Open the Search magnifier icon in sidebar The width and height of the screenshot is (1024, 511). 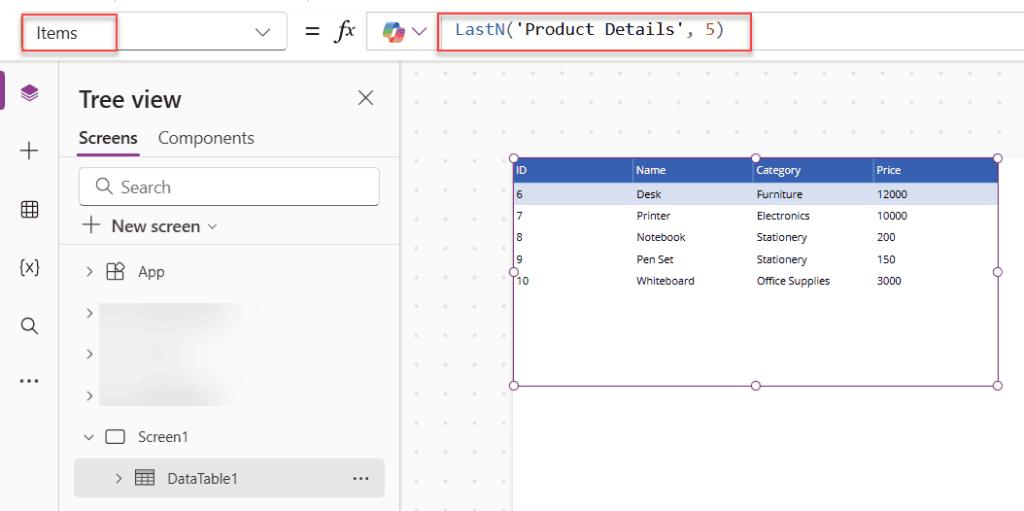[29, 325]
